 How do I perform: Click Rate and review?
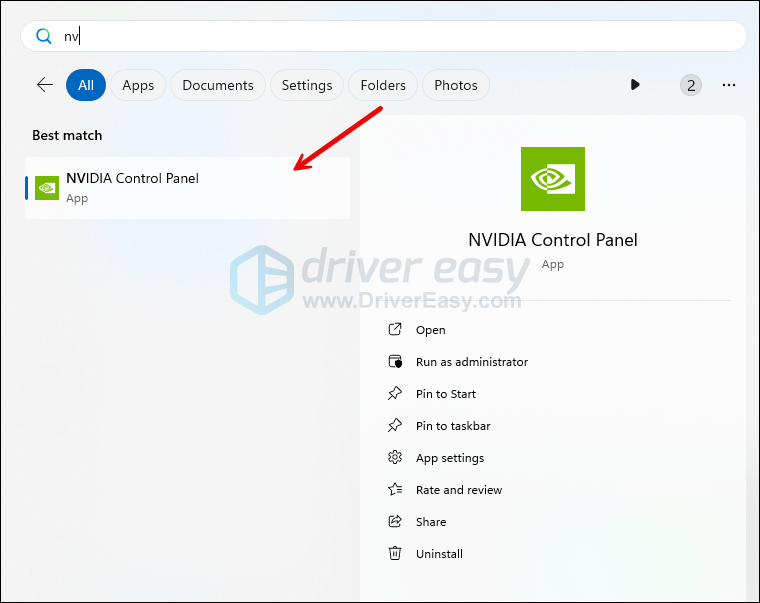click(458, 490)
